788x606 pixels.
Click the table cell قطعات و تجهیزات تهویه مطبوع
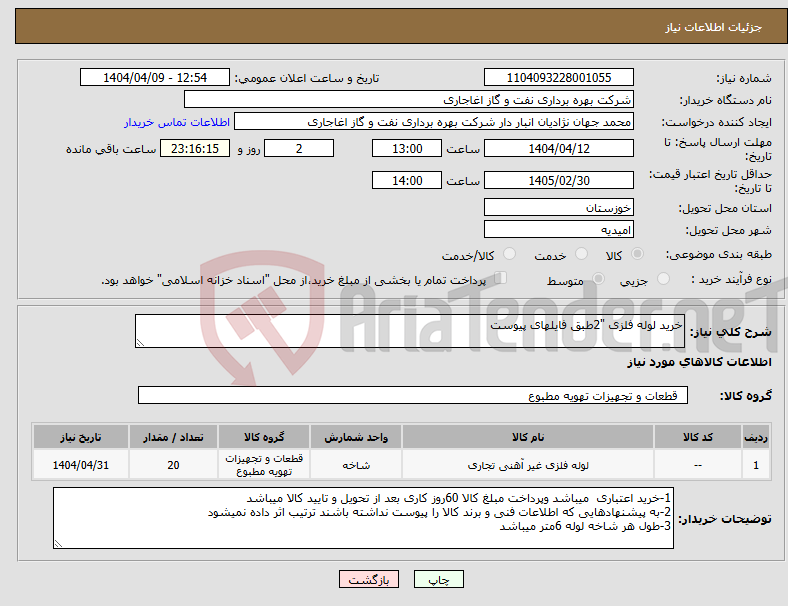(x=264, y=465)
